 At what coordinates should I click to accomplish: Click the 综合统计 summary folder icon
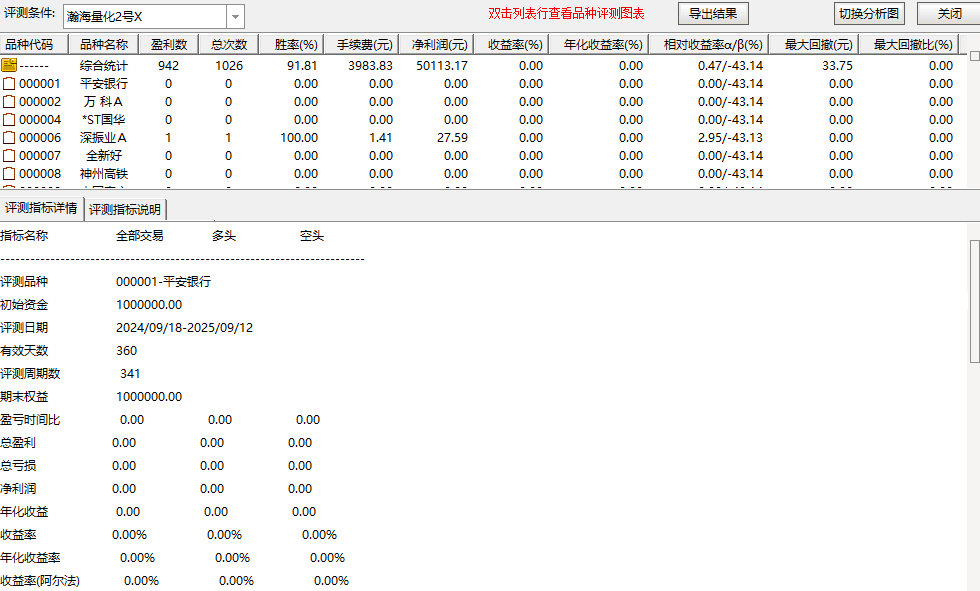pos(9,65)
